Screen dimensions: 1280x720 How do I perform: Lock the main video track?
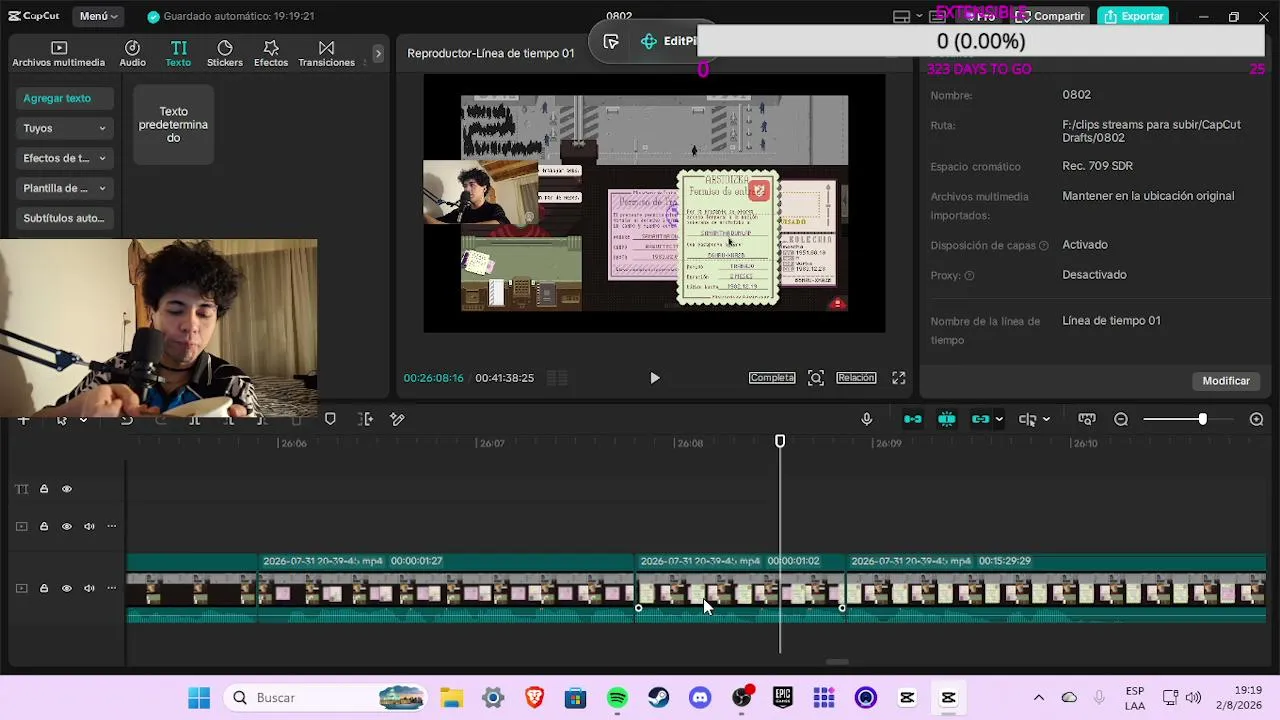(44, 588)
